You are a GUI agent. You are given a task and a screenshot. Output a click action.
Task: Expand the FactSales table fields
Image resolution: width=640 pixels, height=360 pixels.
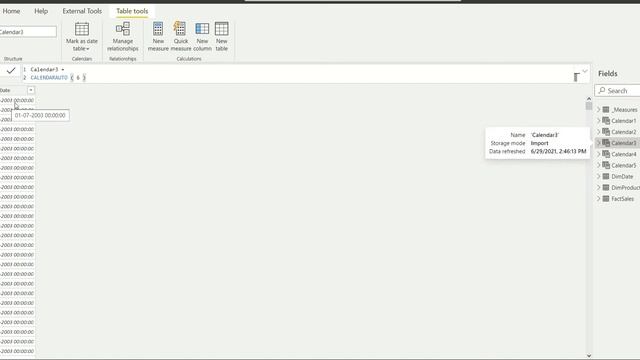click(x=598, y=198)
